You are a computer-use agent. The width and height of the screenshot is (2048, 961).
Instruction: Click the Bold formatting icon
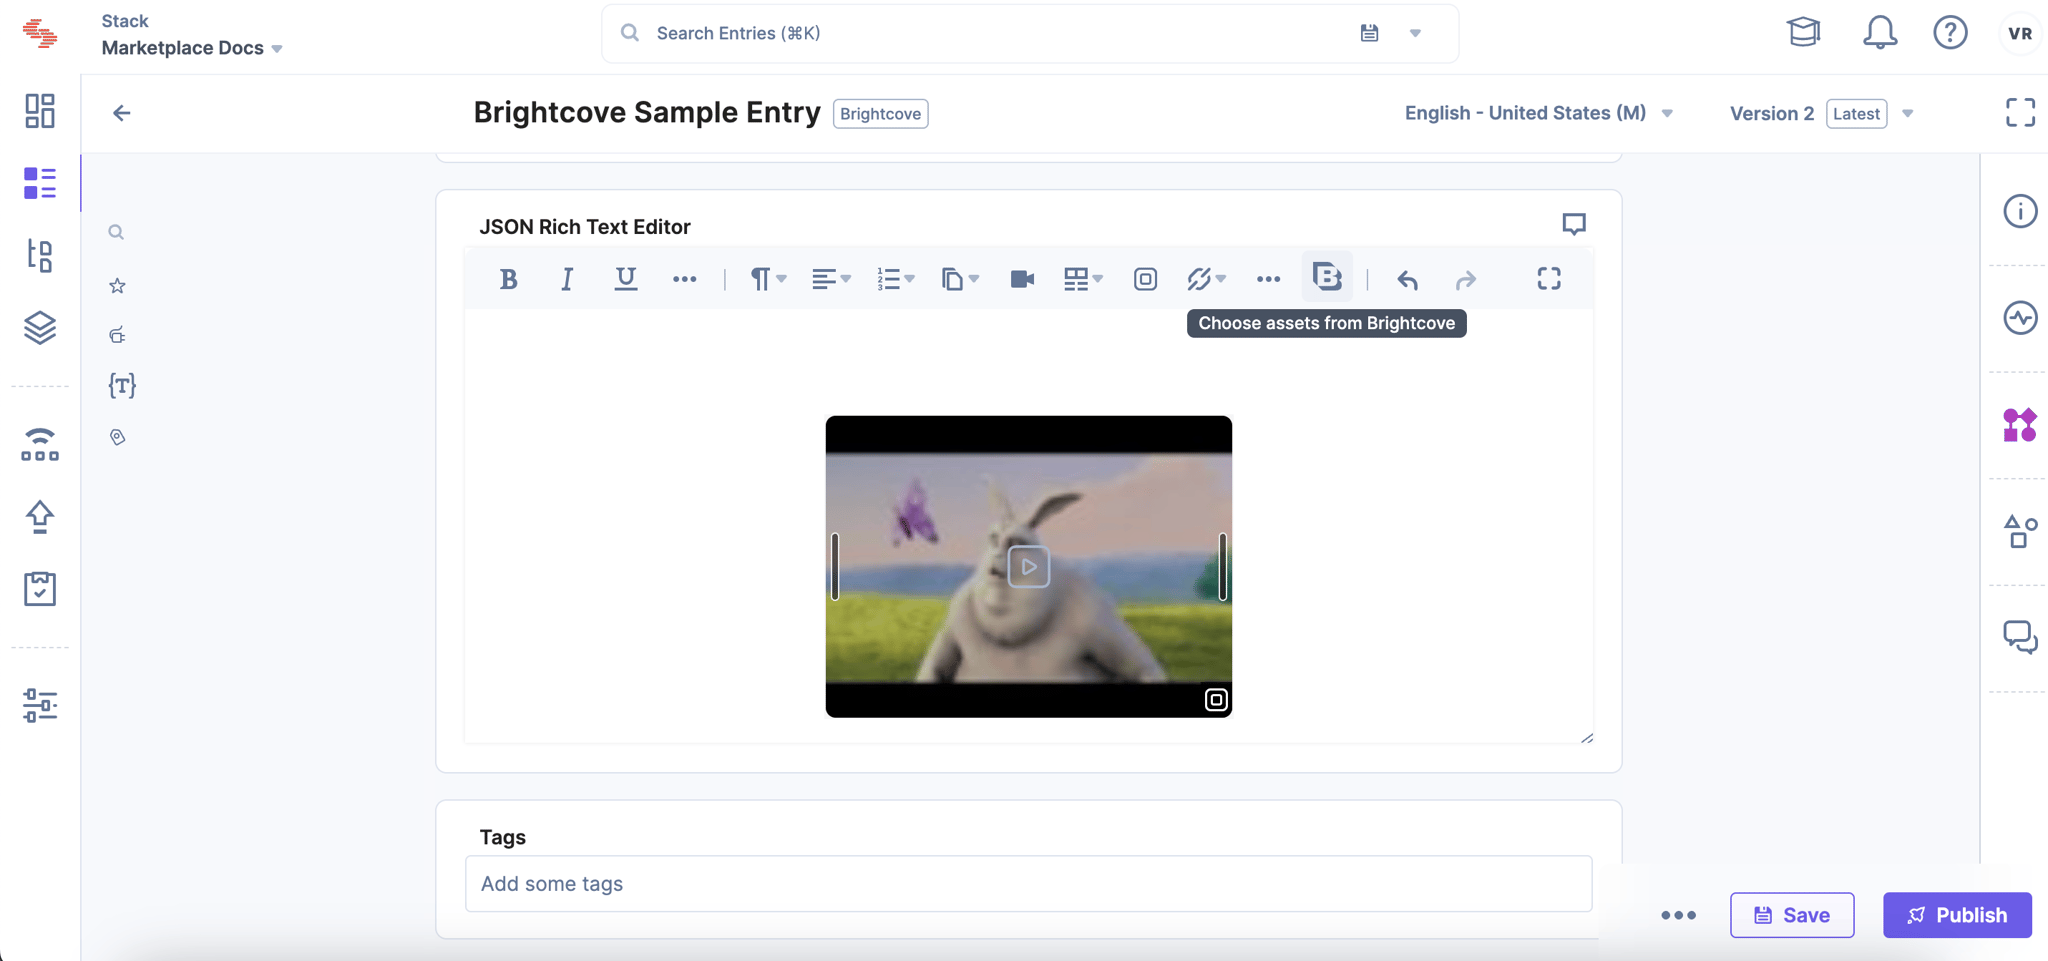click(508, 279)
